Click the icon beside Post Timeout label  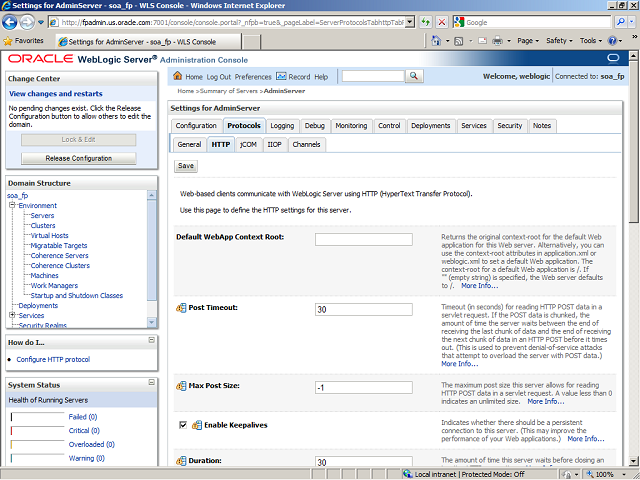pyautogui.click(x=181, y=308)
